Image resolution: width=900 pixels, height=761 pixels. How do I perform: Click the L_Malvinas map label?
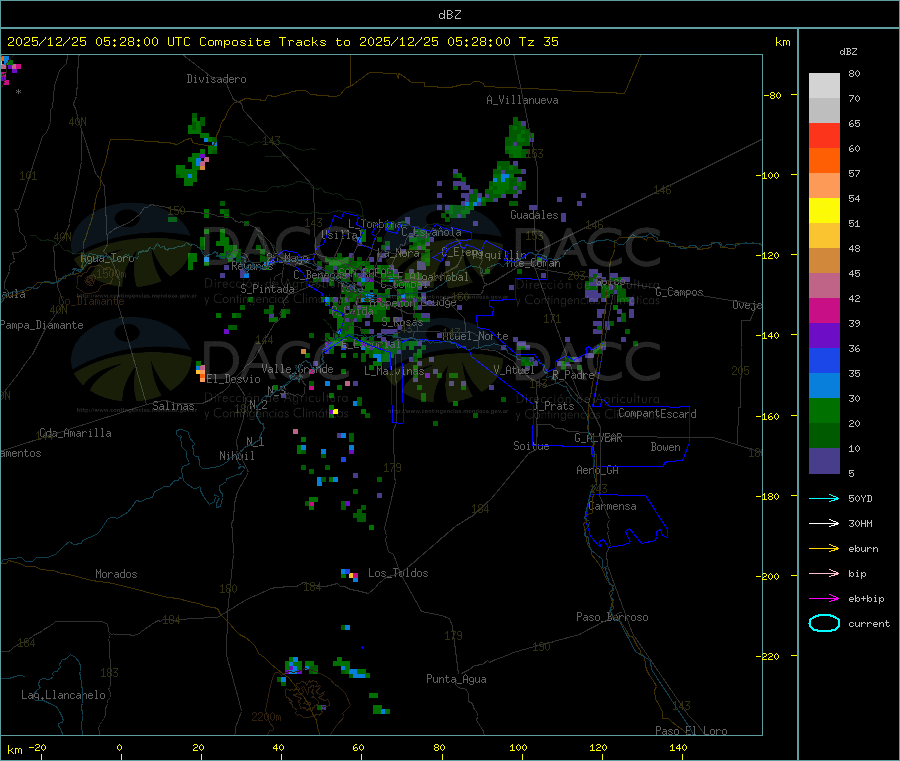394,371
